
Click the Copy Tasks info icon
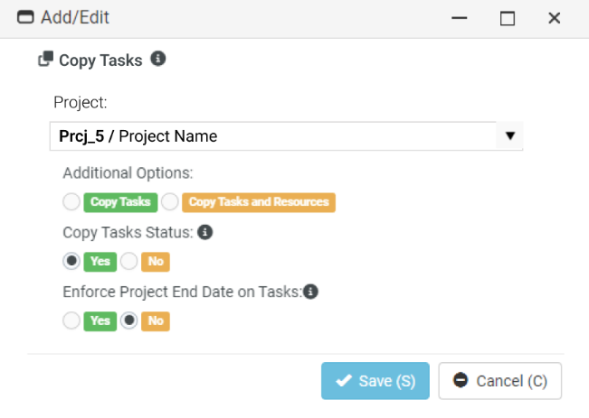(x=158, y=59)
